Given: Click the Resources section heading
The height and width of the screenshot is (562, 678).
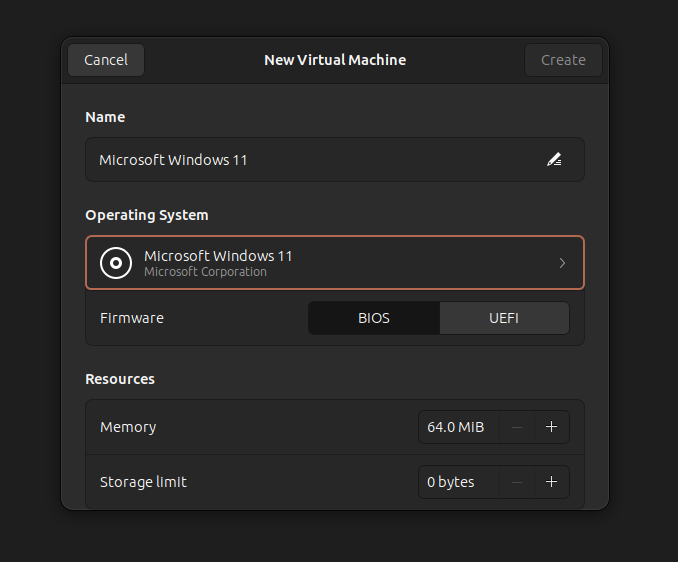Looking at the screenshot, I should tap(120, 379).
